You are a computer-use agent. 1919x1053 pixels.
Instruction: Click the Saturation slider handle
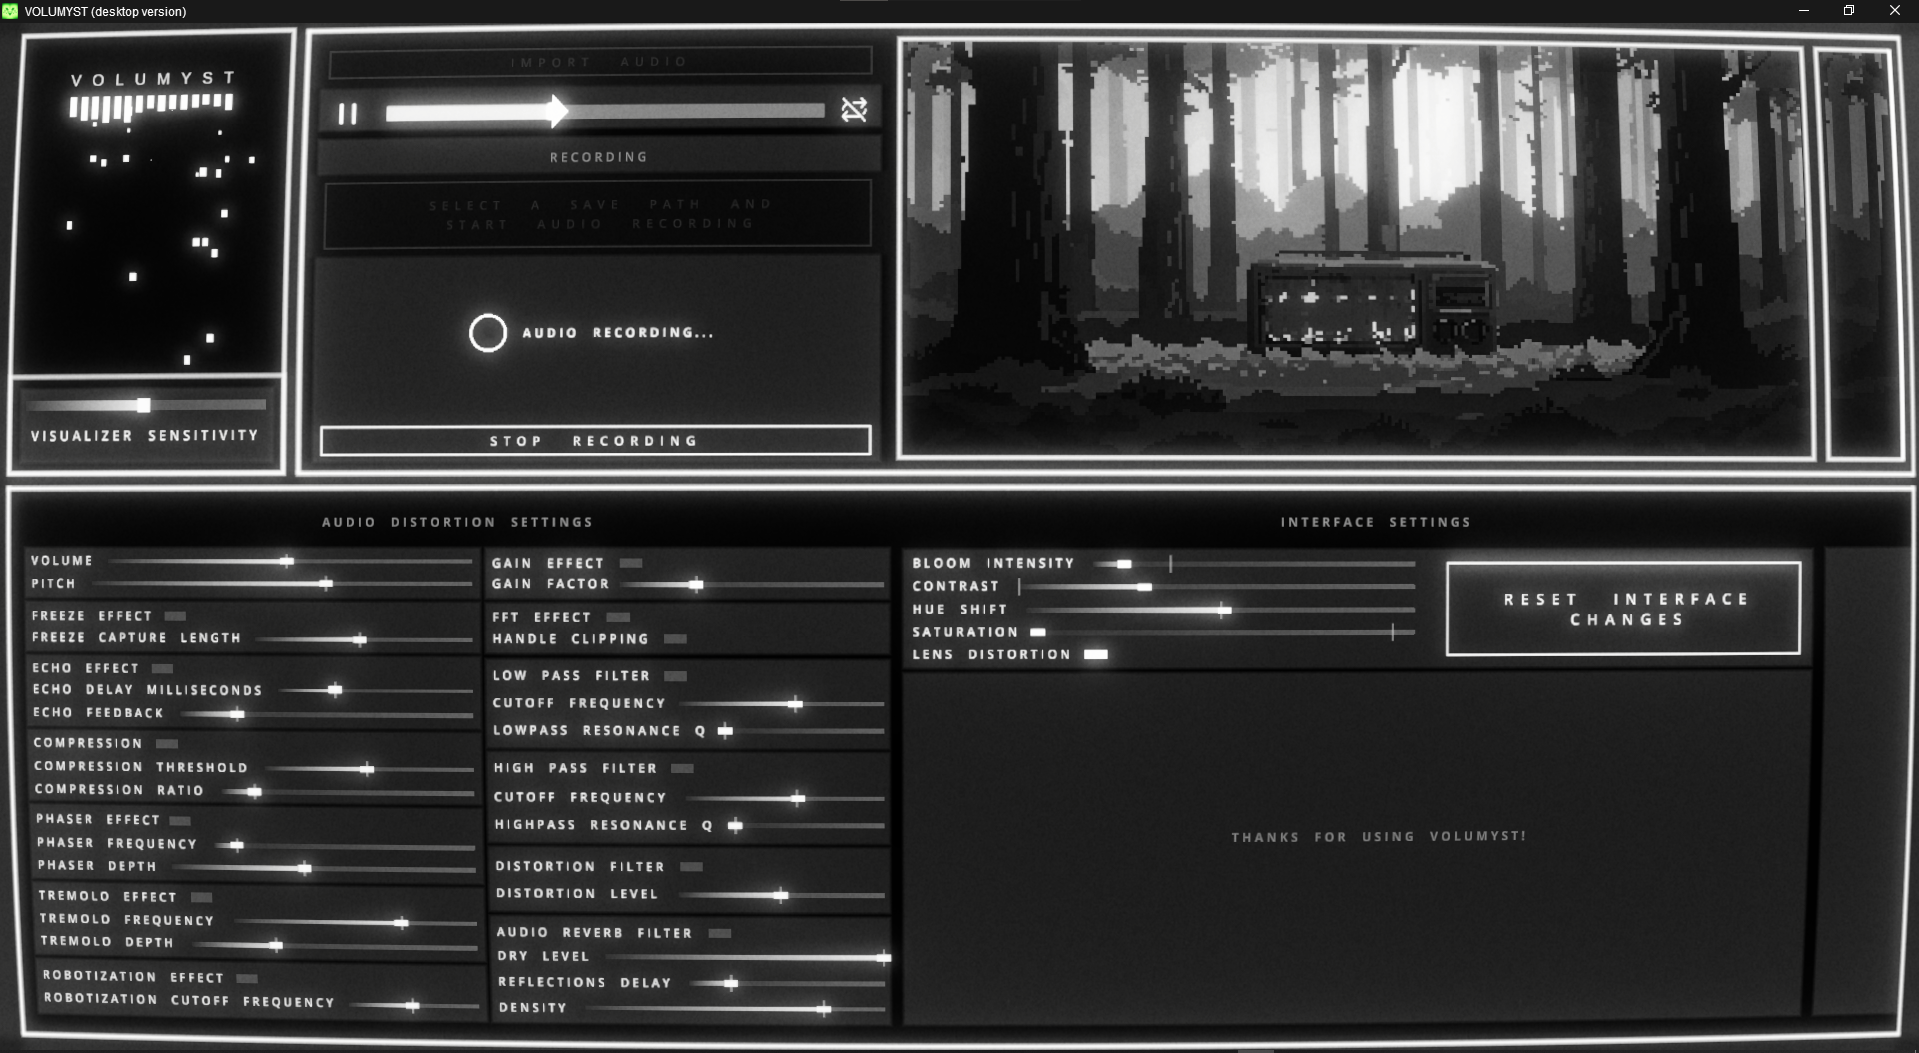point(1038,632)
